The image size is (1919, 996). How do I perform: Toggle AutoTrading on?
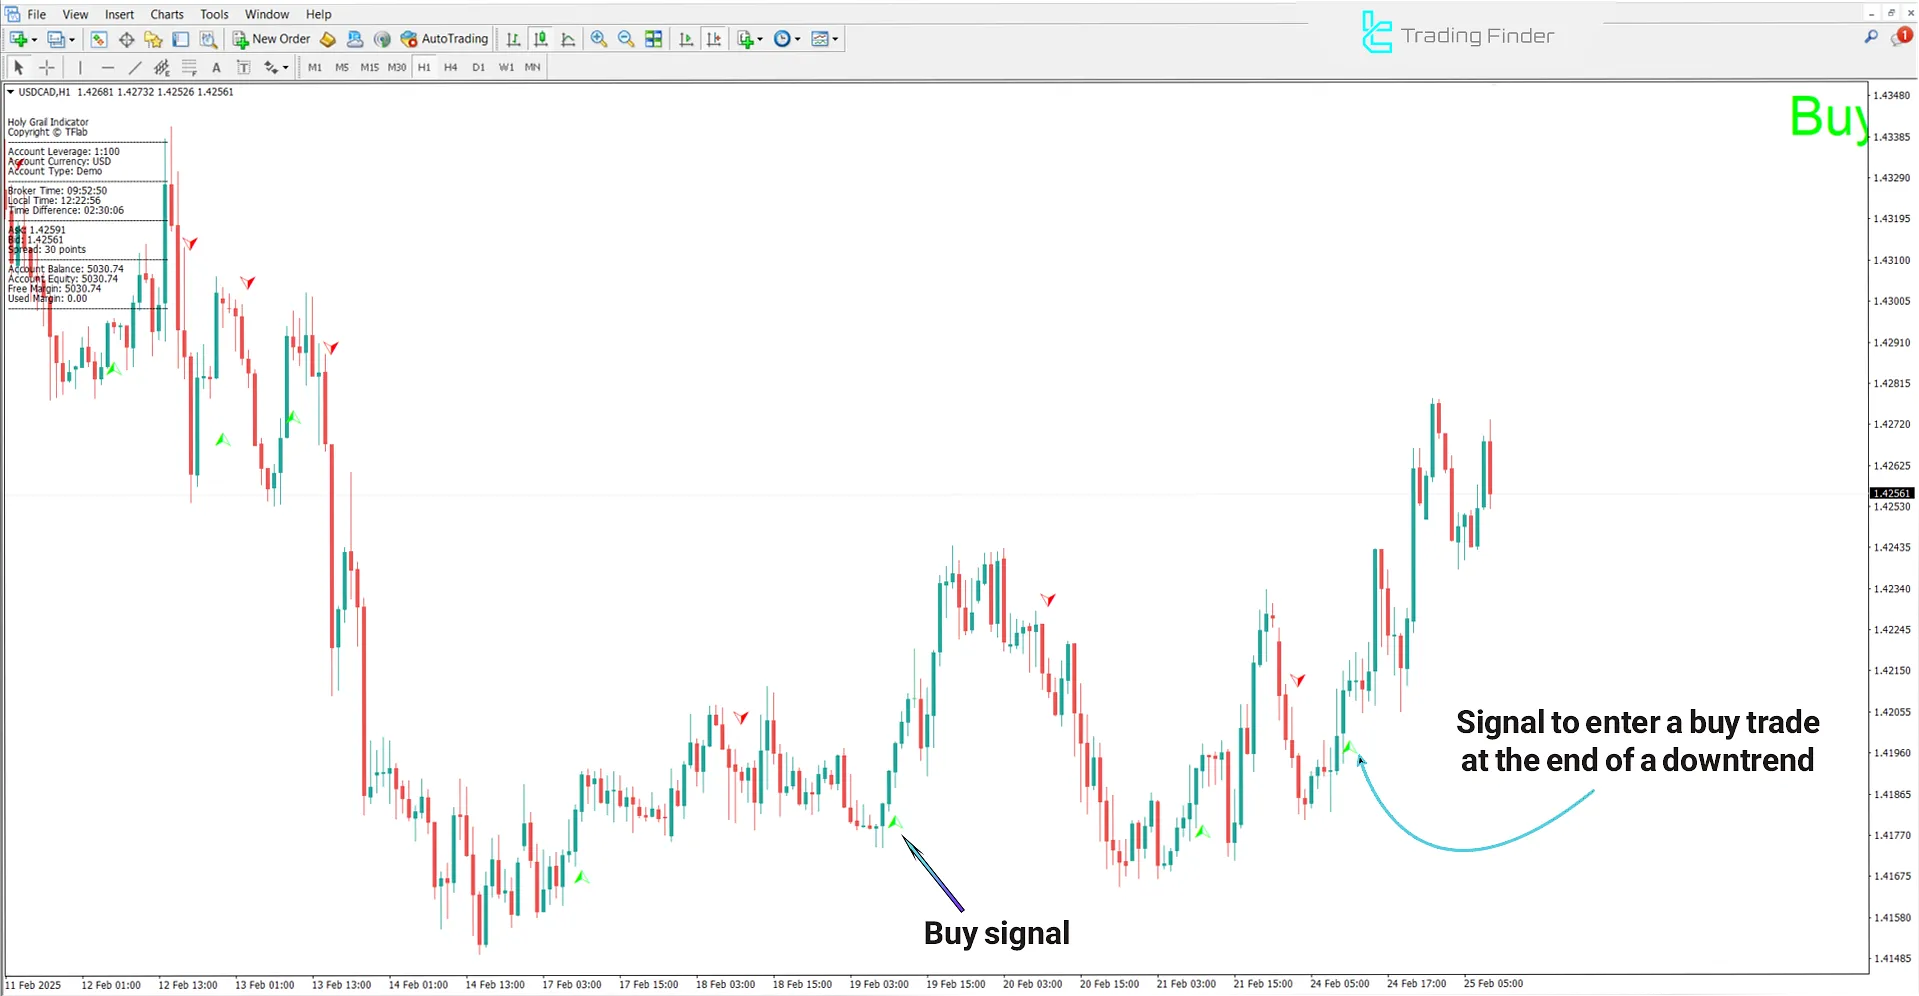point(444,39)
